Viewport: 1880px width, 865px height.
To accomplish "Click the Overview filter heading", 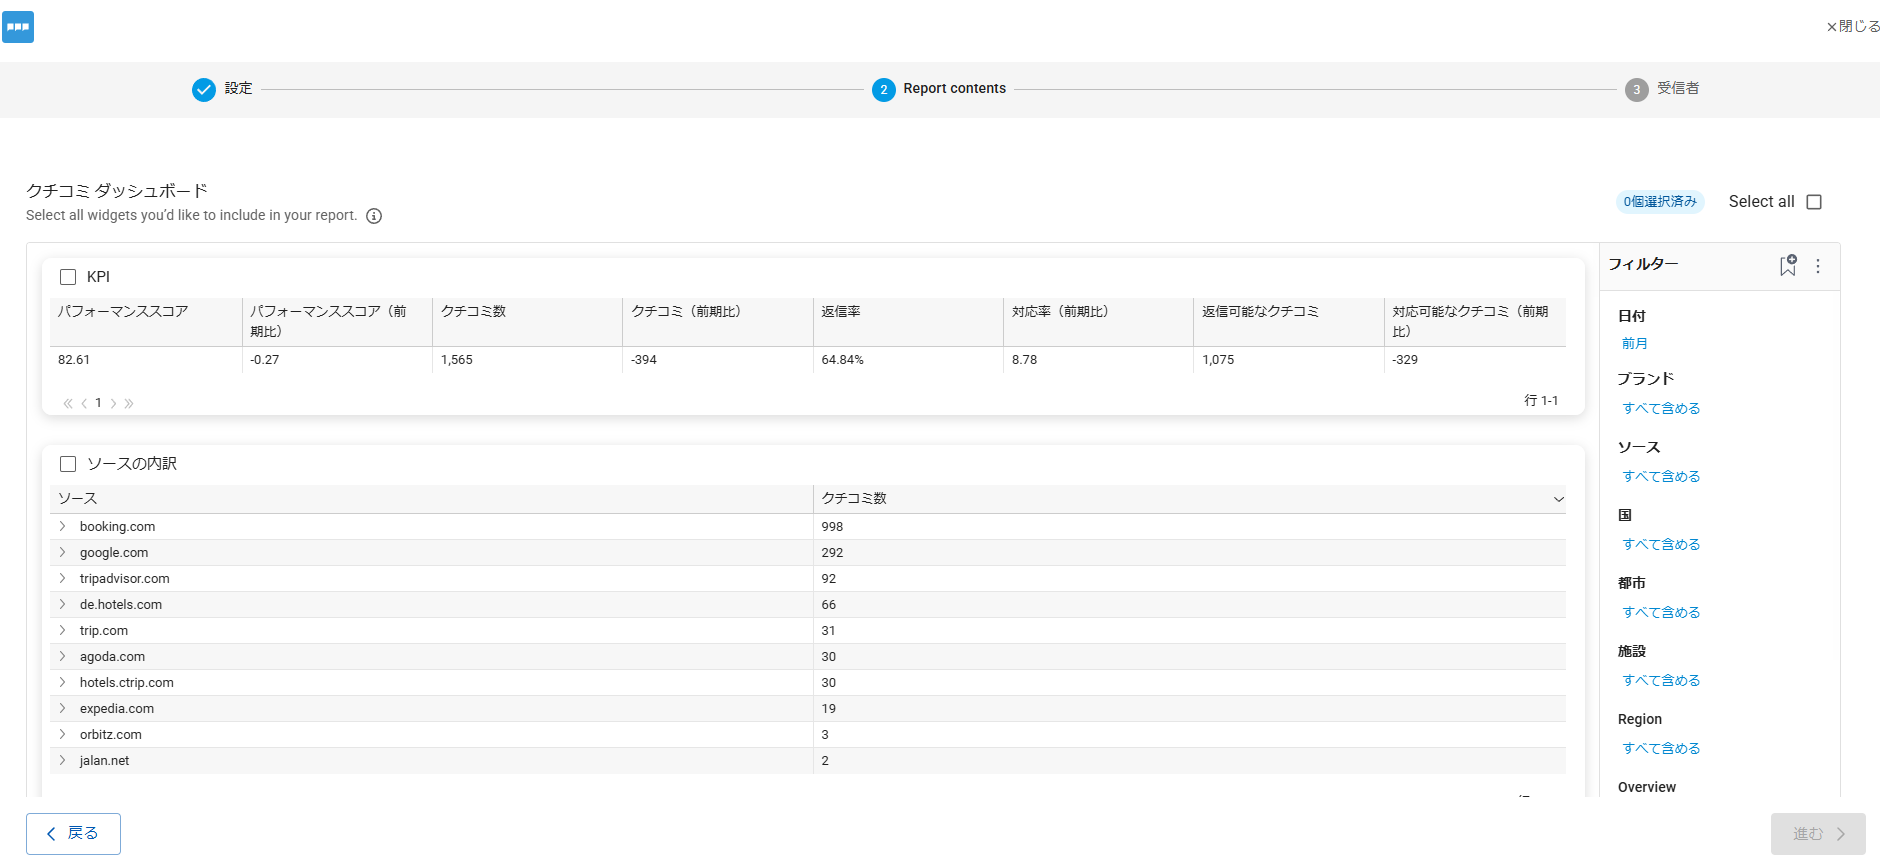I will [1647, 787].
